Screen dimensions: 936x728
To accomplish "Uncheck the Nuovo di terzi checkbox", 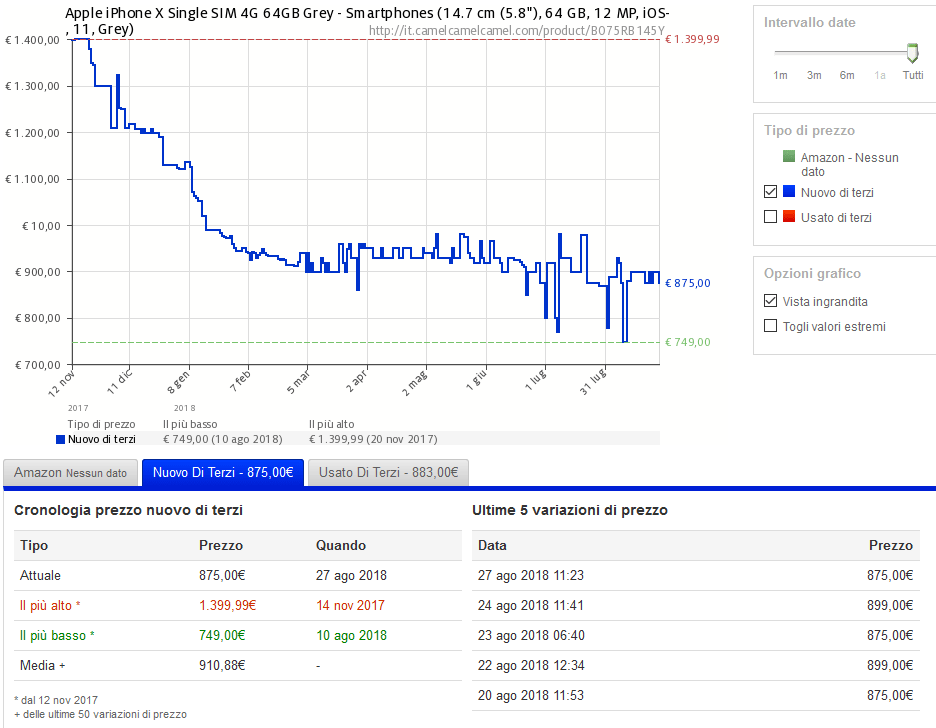I will tap(770, 192).
